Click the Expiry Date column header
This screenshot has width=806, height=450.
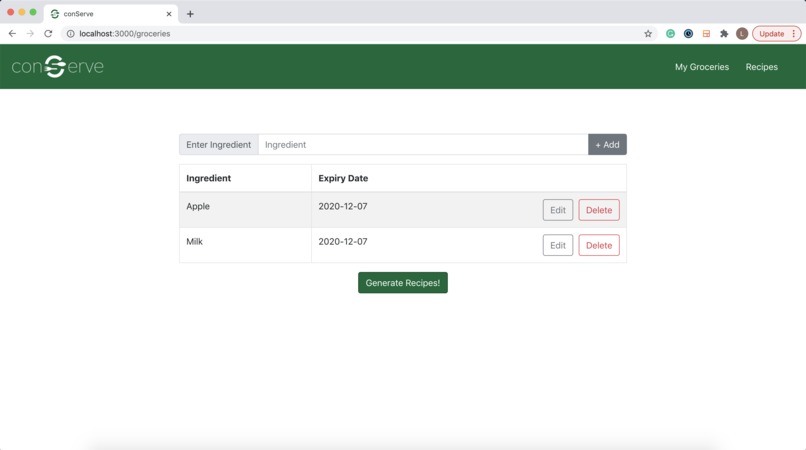[x=343, y=178]
